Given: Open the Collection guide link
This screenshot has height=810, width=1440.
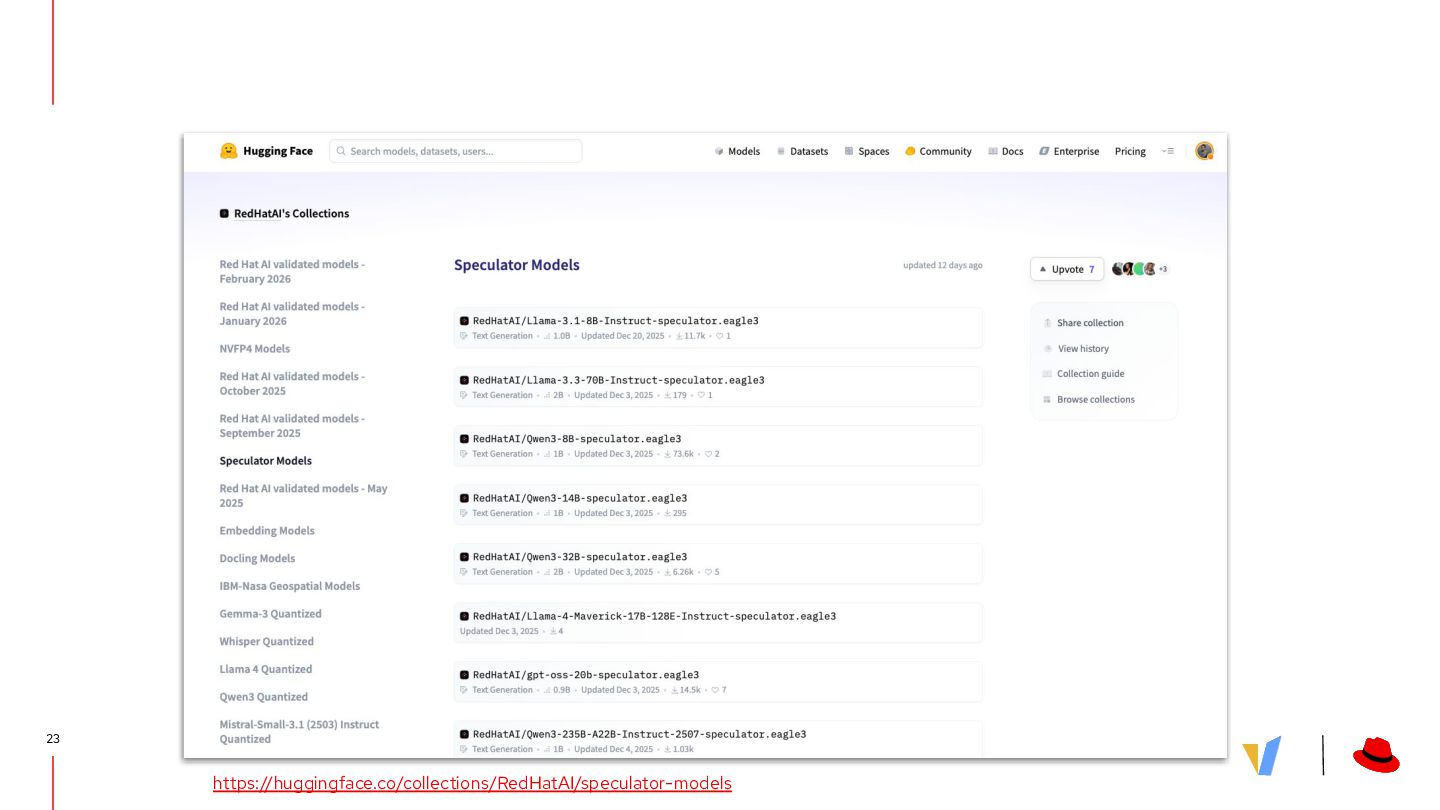Looking at the screenshot, I should [1090, 374].
